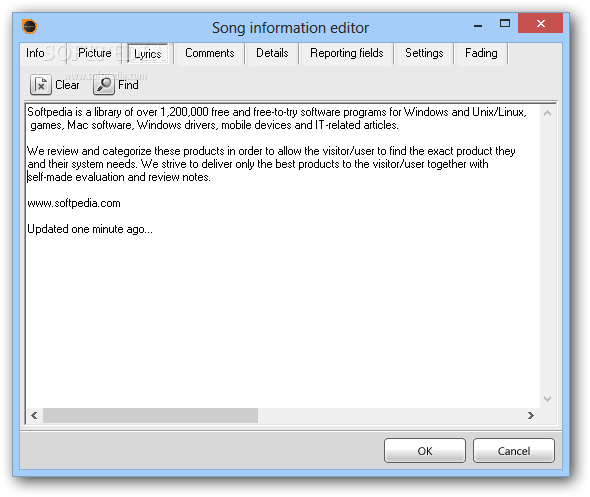590x497 pixels.
Task: Click the app logo in title bar
Action: (29, 27)
